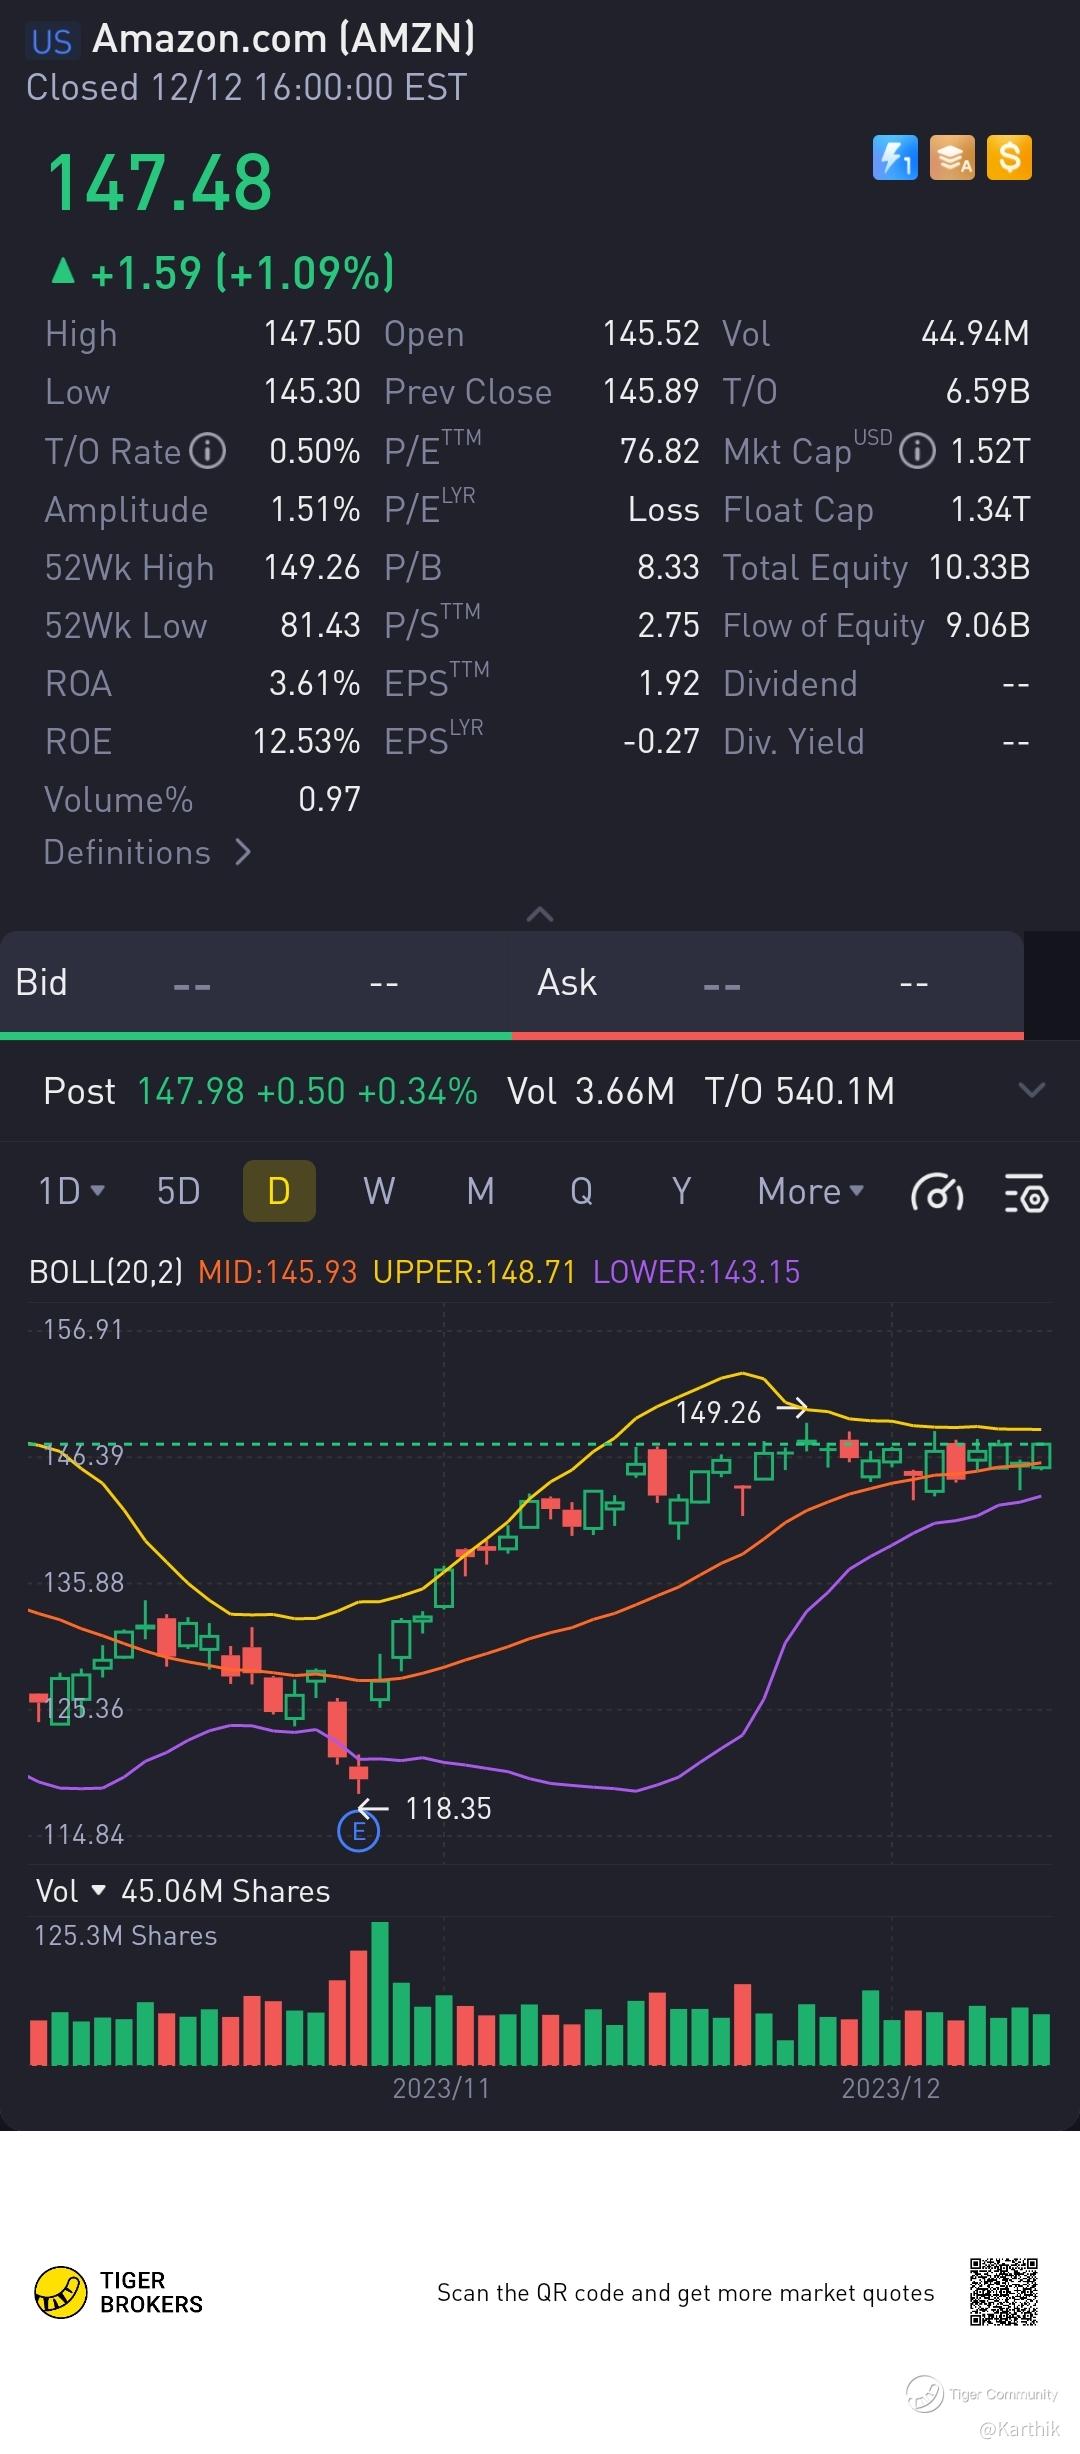Tap the tallest green volume bar
Image resolution: width=1080 pixels, height=2454 pixels.
pyautogui.click(x=380, y=1992)
